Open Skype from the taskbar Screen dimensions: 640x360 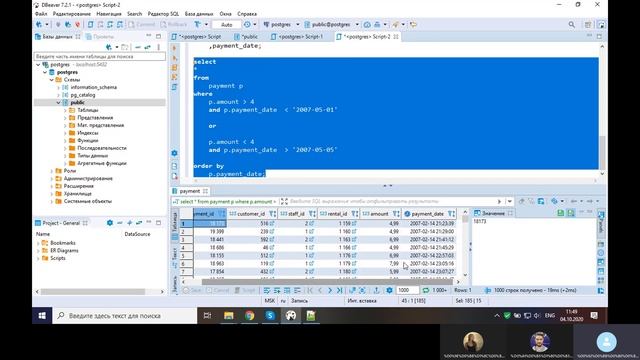tap(270, 316)
